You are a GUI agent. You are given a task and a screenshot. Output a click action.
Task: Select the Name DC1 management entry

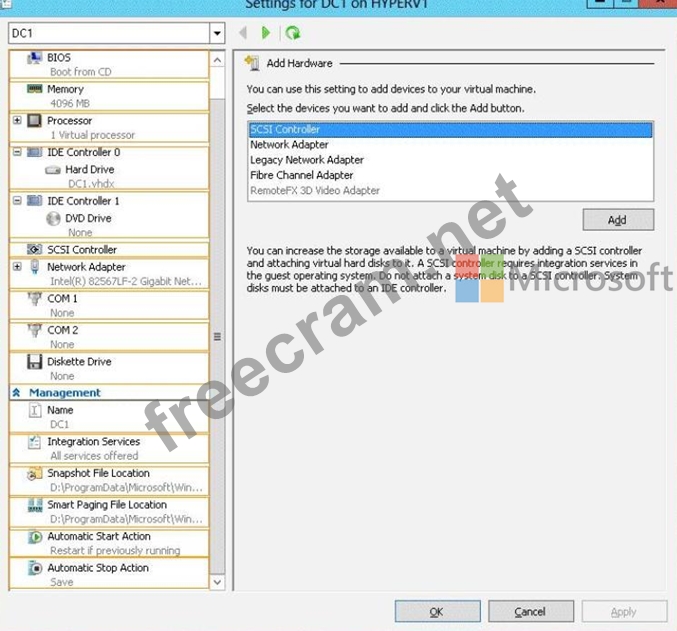click(x=109, y=417)
